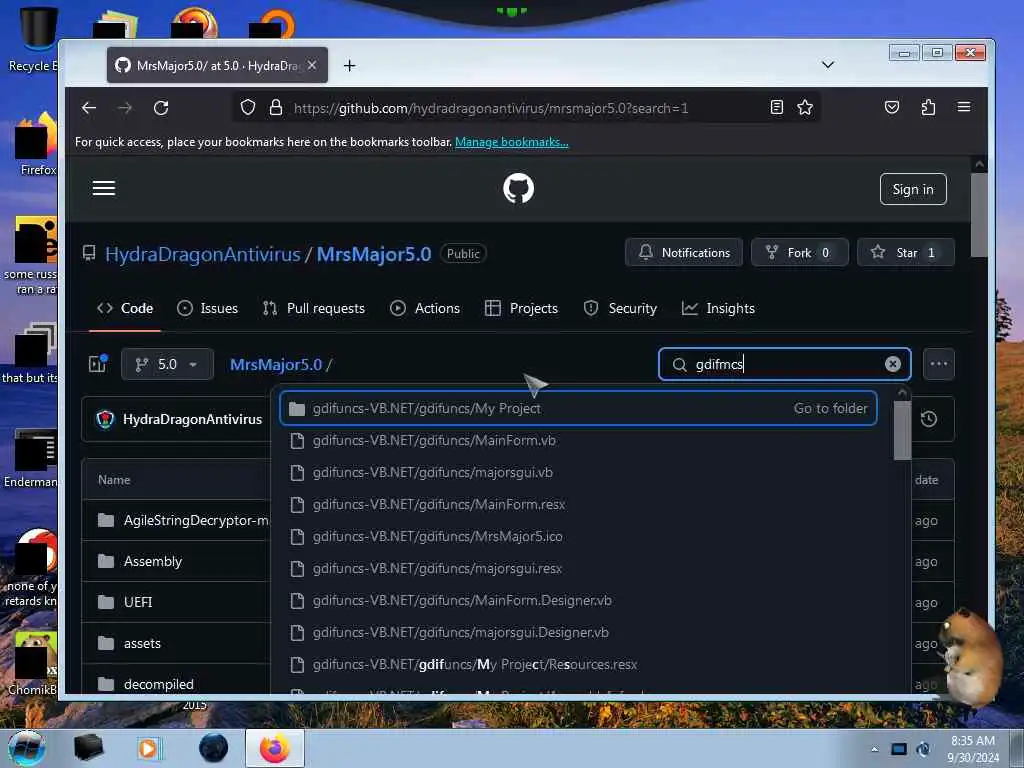Screen dimensions: 1024x768
Task: Open the Insights tab
Action: (x=718, y=308)
